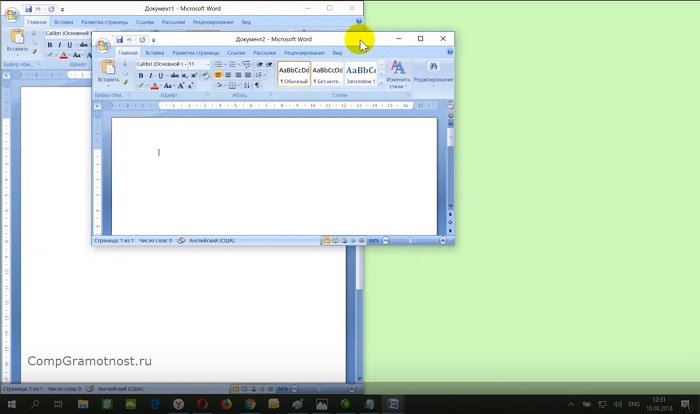
Task: Toggle Underline in Документ2 ribbon
Action: (161, 75)
